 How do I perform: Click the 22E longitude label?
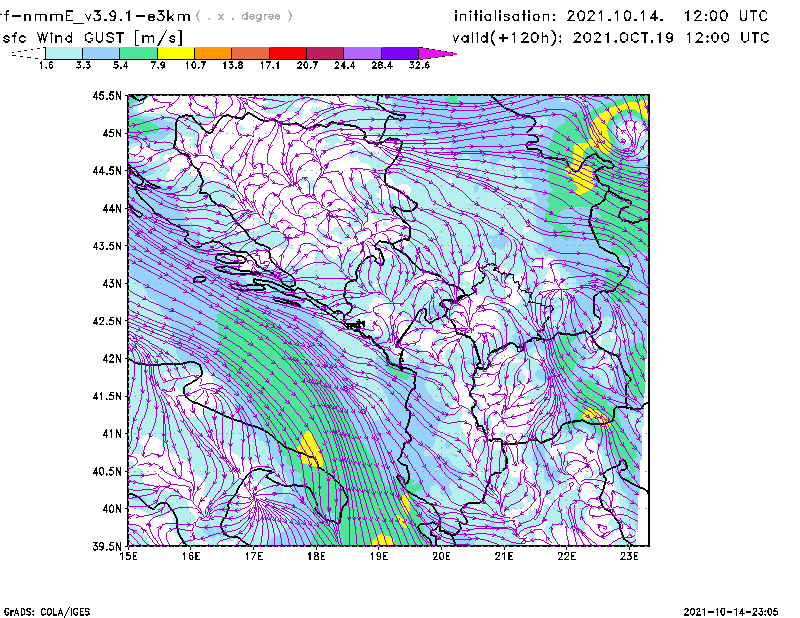[x=566, y=556]
